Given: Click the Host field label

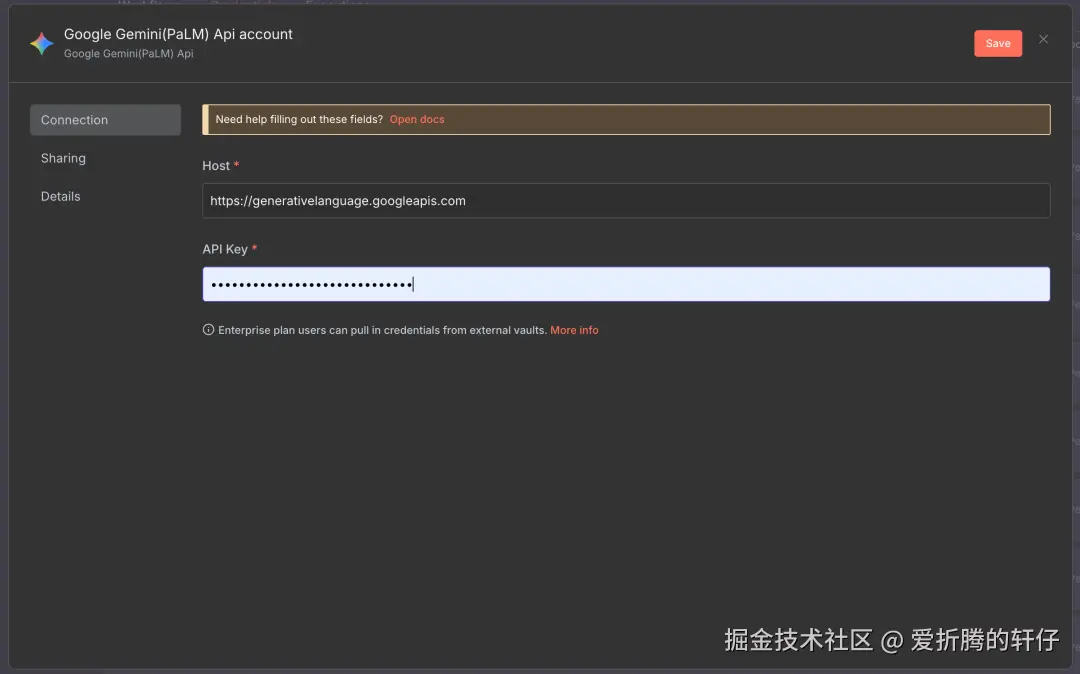Looking at the screenshot, I should point(214,165).
